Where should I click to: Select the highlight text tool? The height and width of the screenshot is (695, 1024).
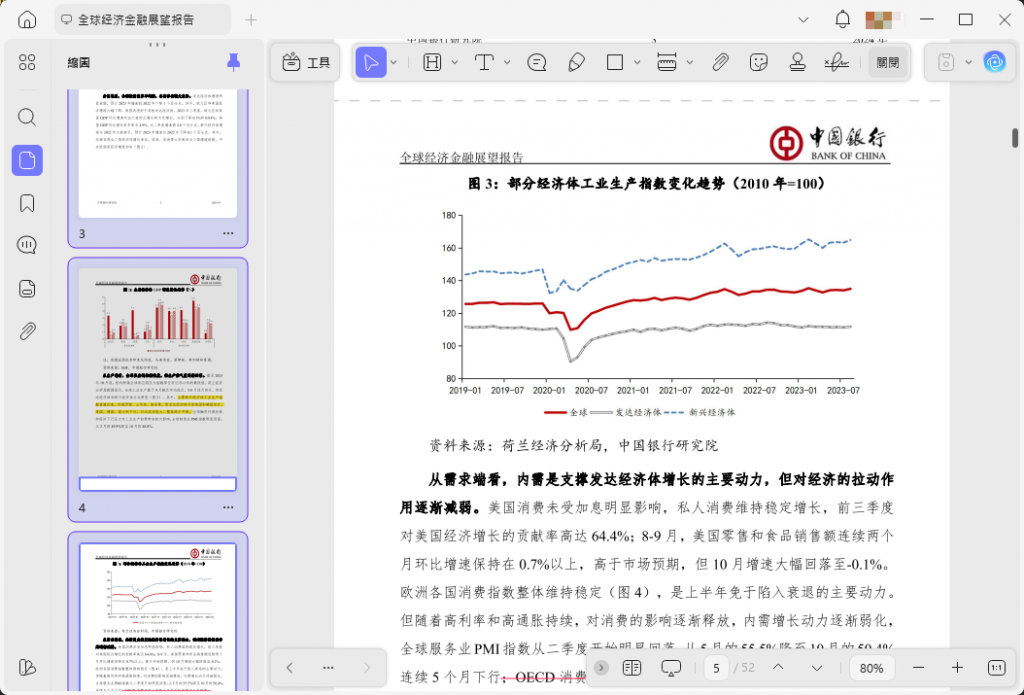pos(432,63)
